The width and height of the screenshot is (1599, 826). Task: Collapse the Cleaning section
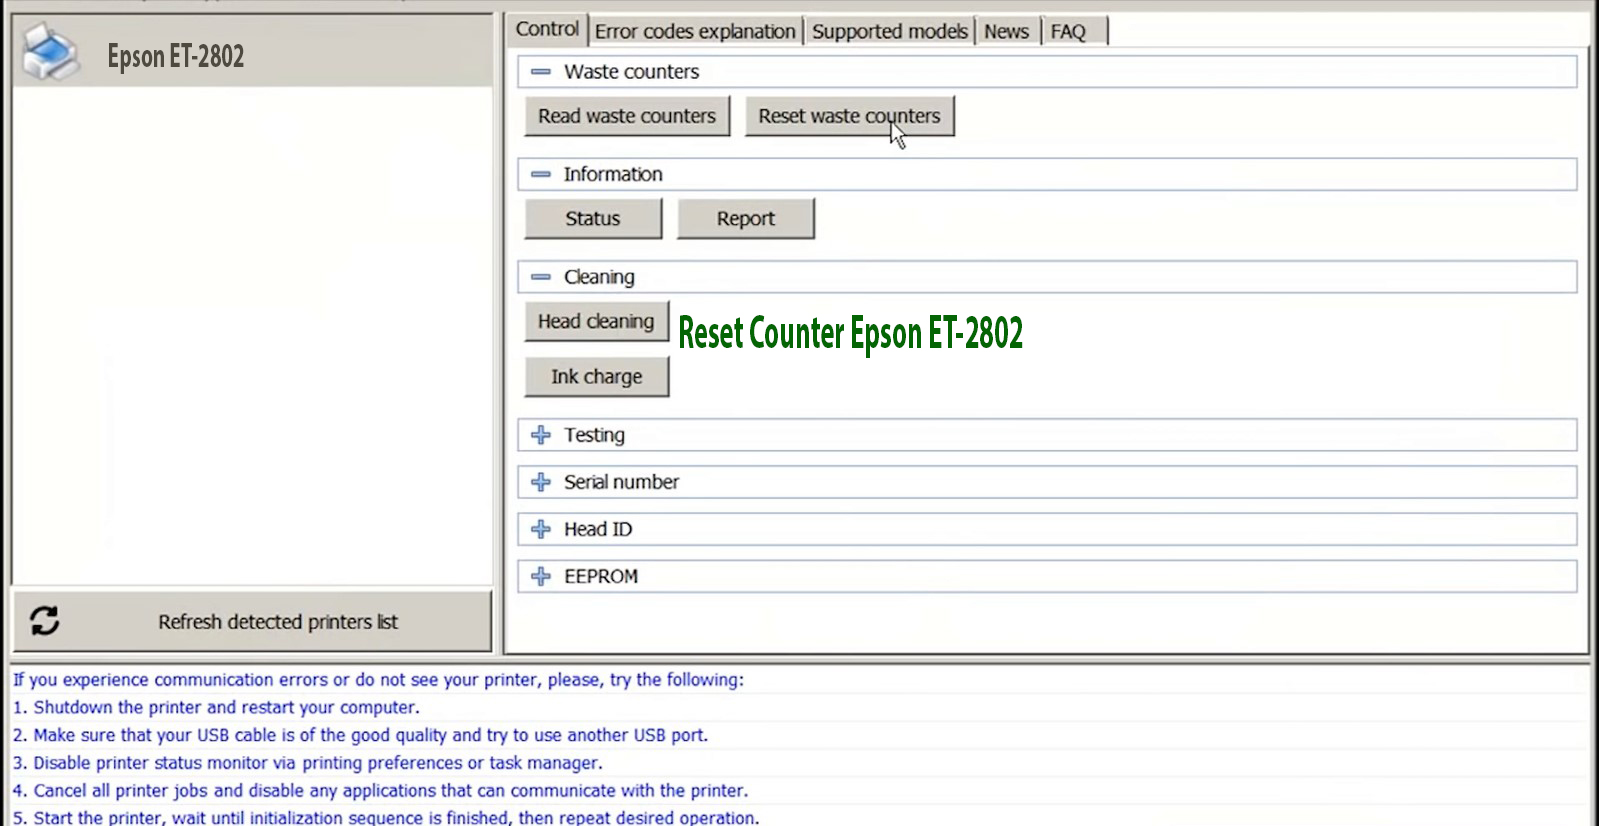pos(541,277)
